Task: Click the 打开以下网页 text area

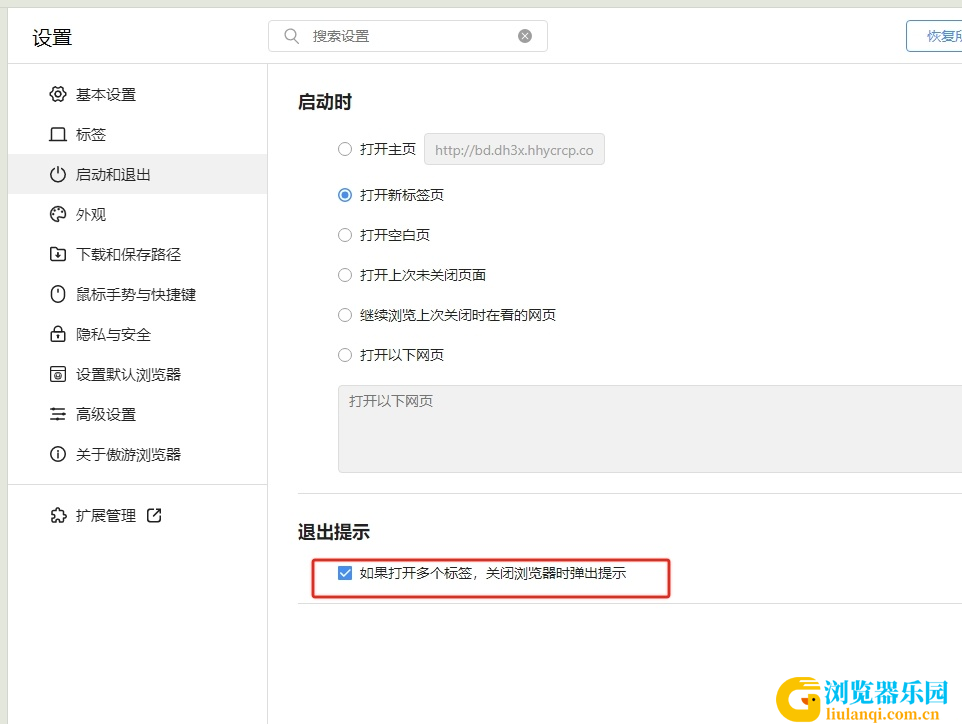Action: coord(650,429)
